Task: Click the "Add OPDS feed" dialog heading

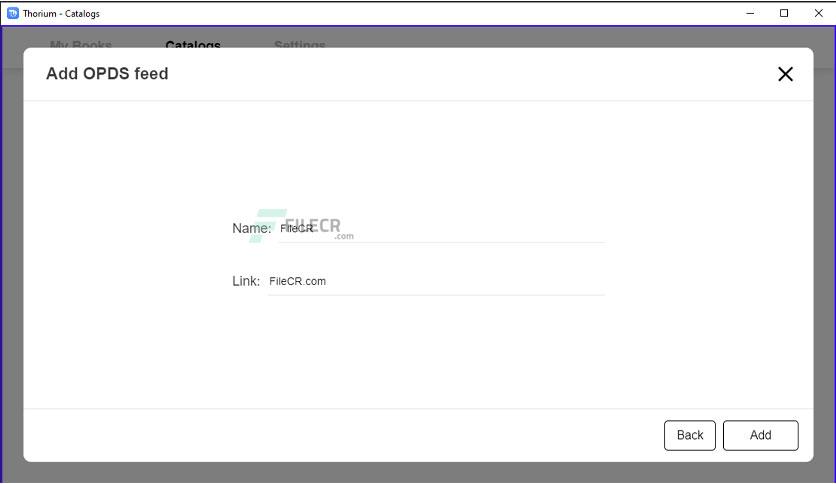Action: [107, 74]
